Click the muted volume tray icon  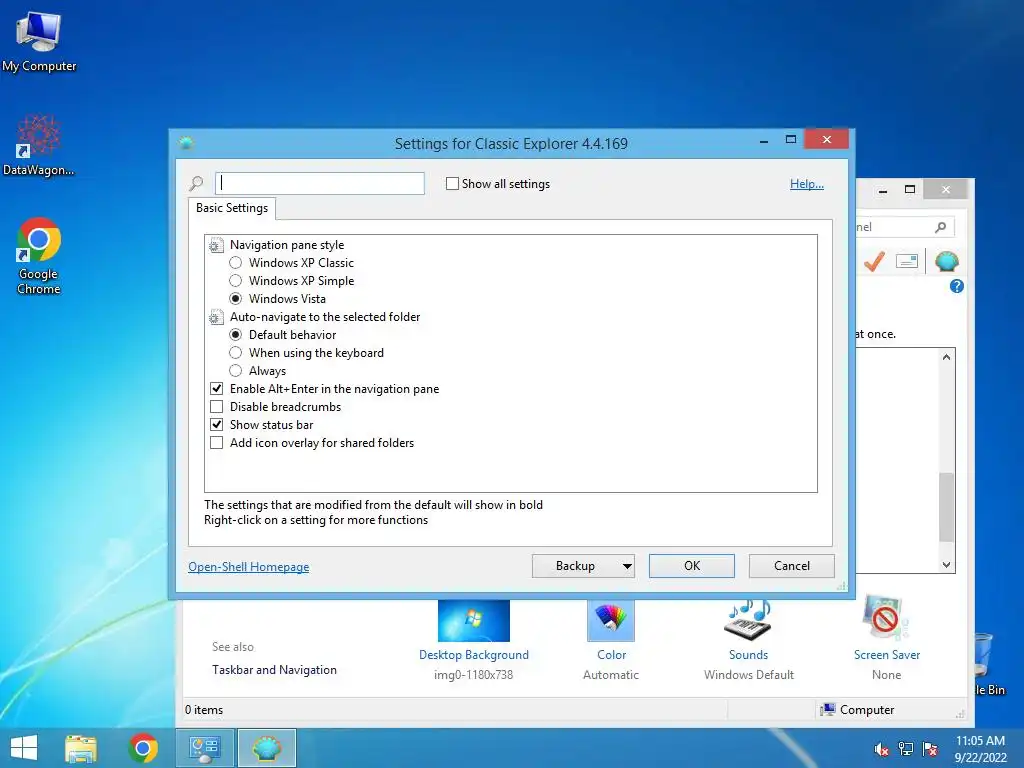click(881, 749)
